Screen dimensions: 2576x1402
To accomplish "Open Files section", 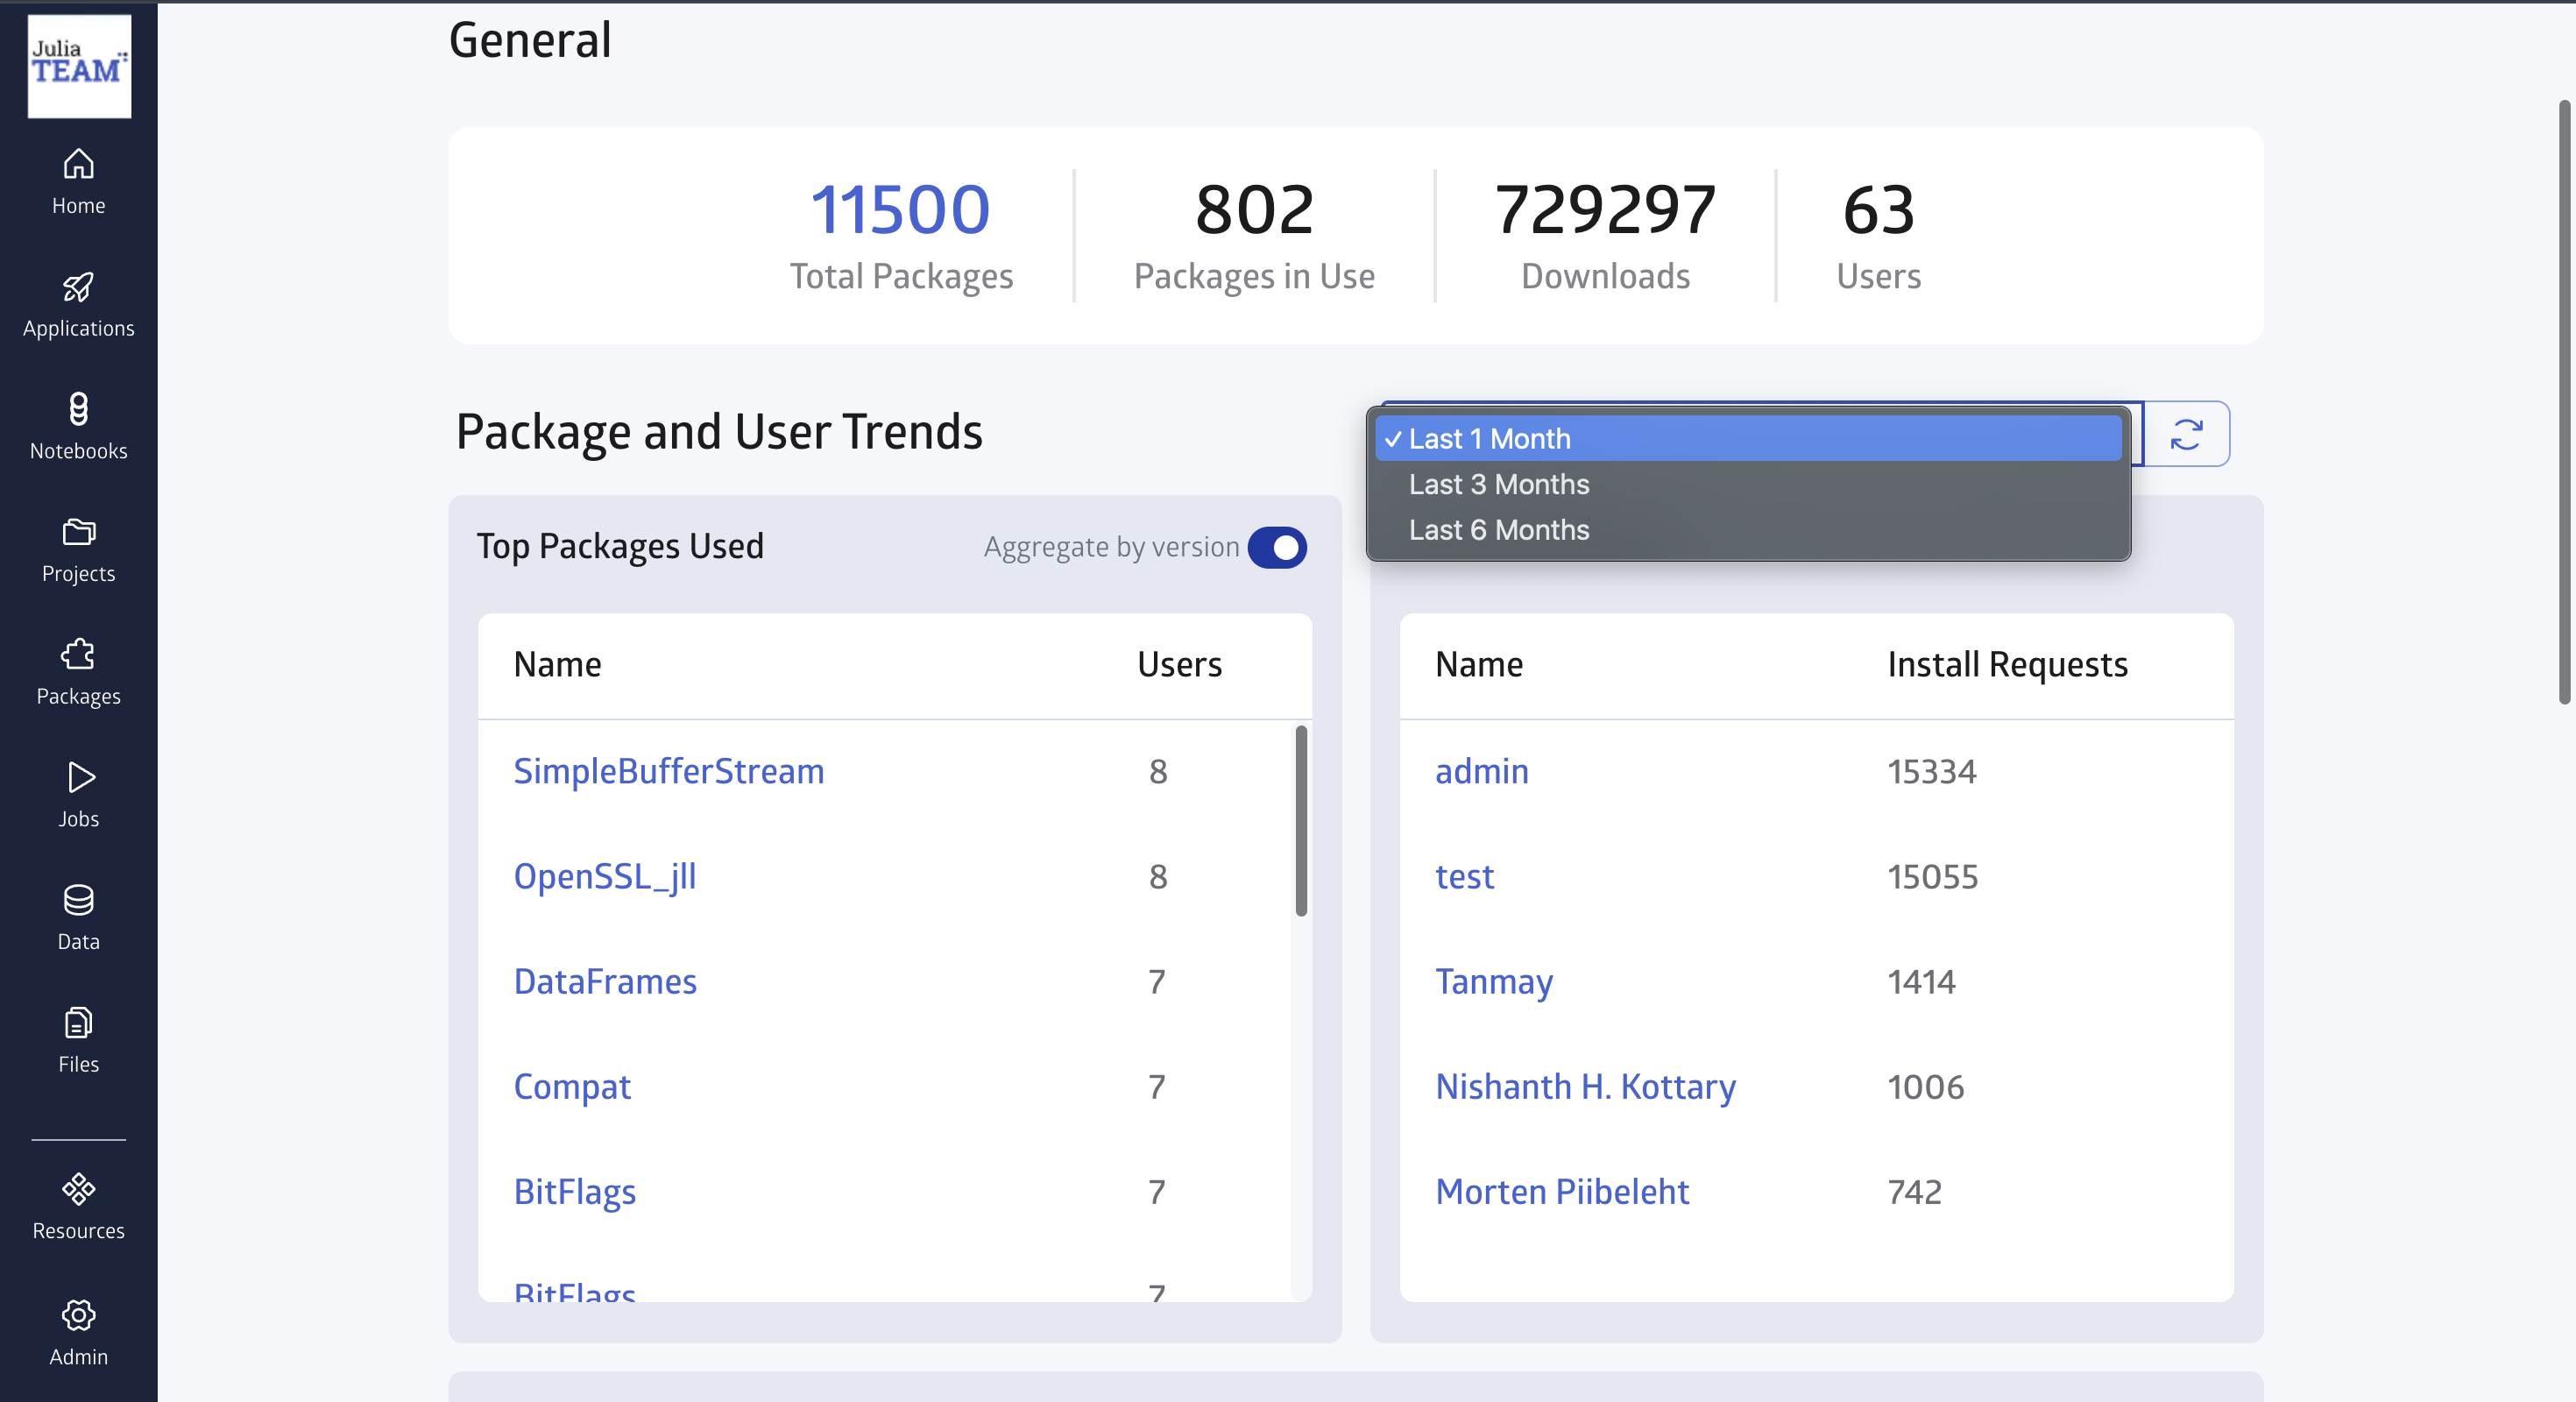I will (x=78, y=1041).
